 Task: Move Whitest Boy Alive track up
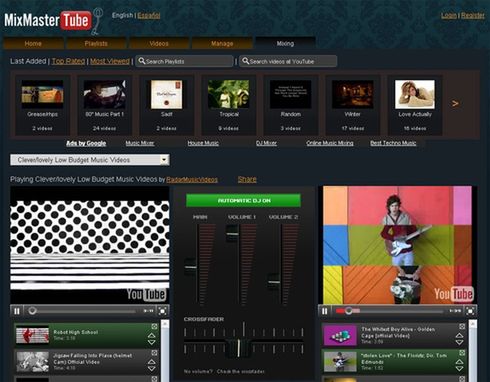[459, 335]
